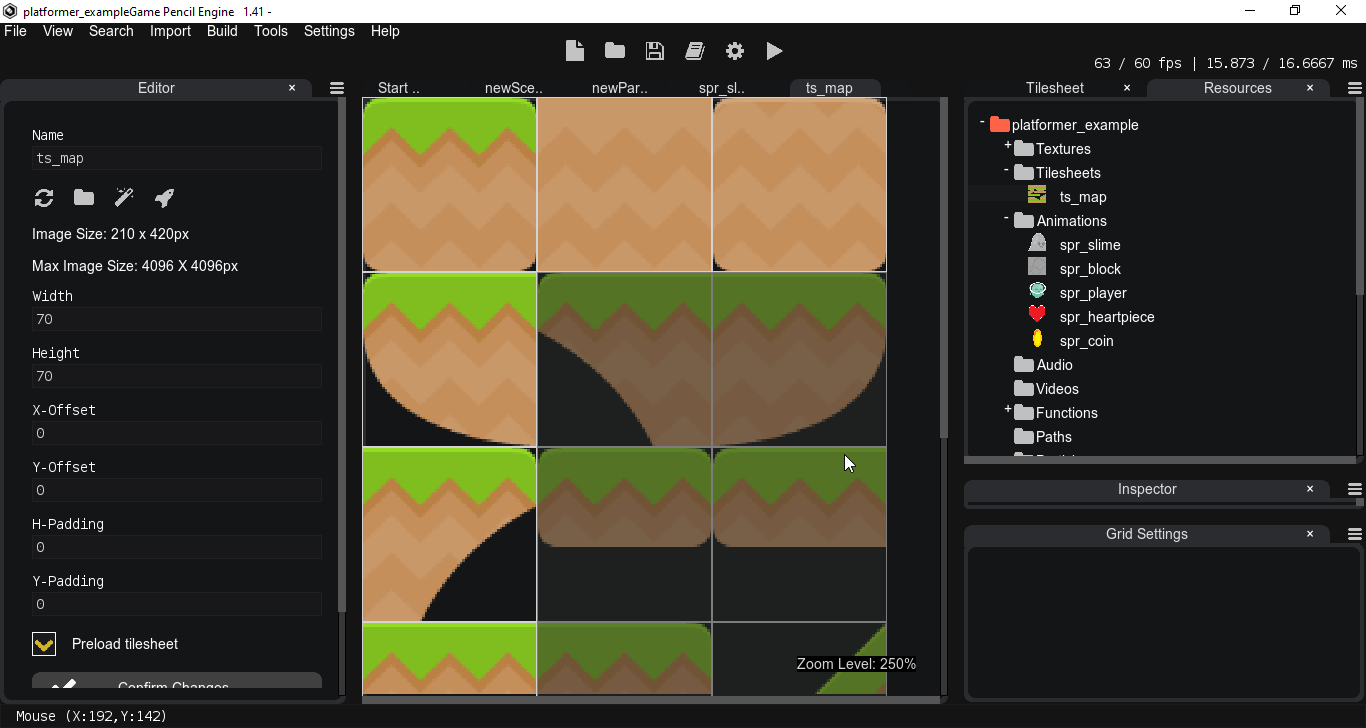Image resolution: width=1366 pixels, height=728 pixels.
Task: Switch to the newSce.. tab
Action: click(514, 88)
